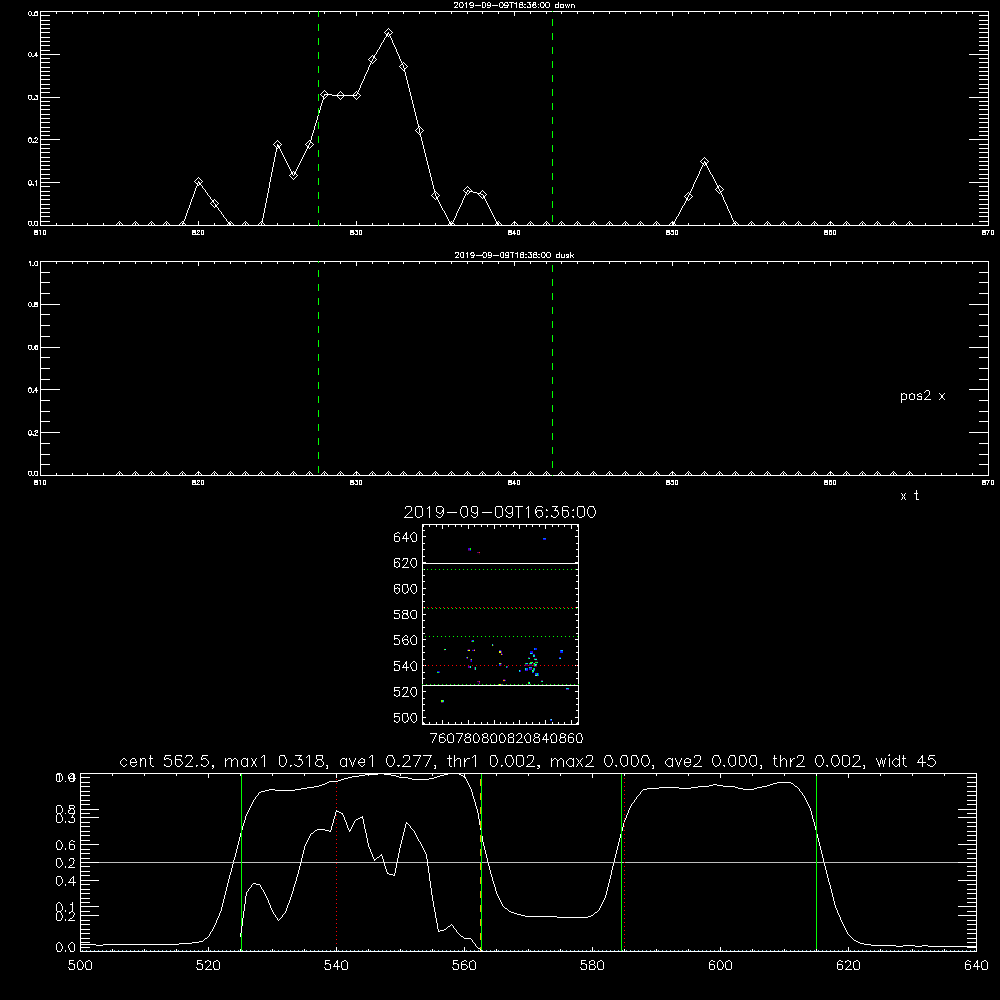Click upper white horizontal line in scatter plot
Screen dimensions: 1000x1000
pos(500,563)
